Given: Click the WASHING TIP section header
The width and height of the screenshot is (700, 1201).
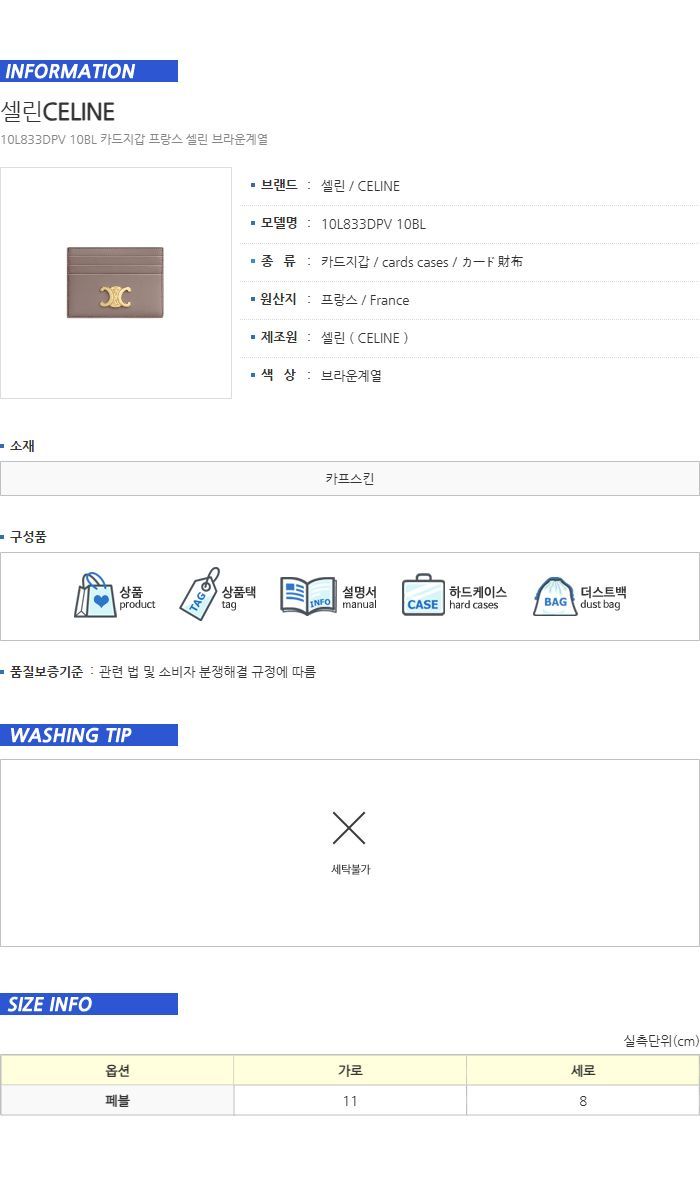Looking at the screenshot, I should click(x=89, y=735).
